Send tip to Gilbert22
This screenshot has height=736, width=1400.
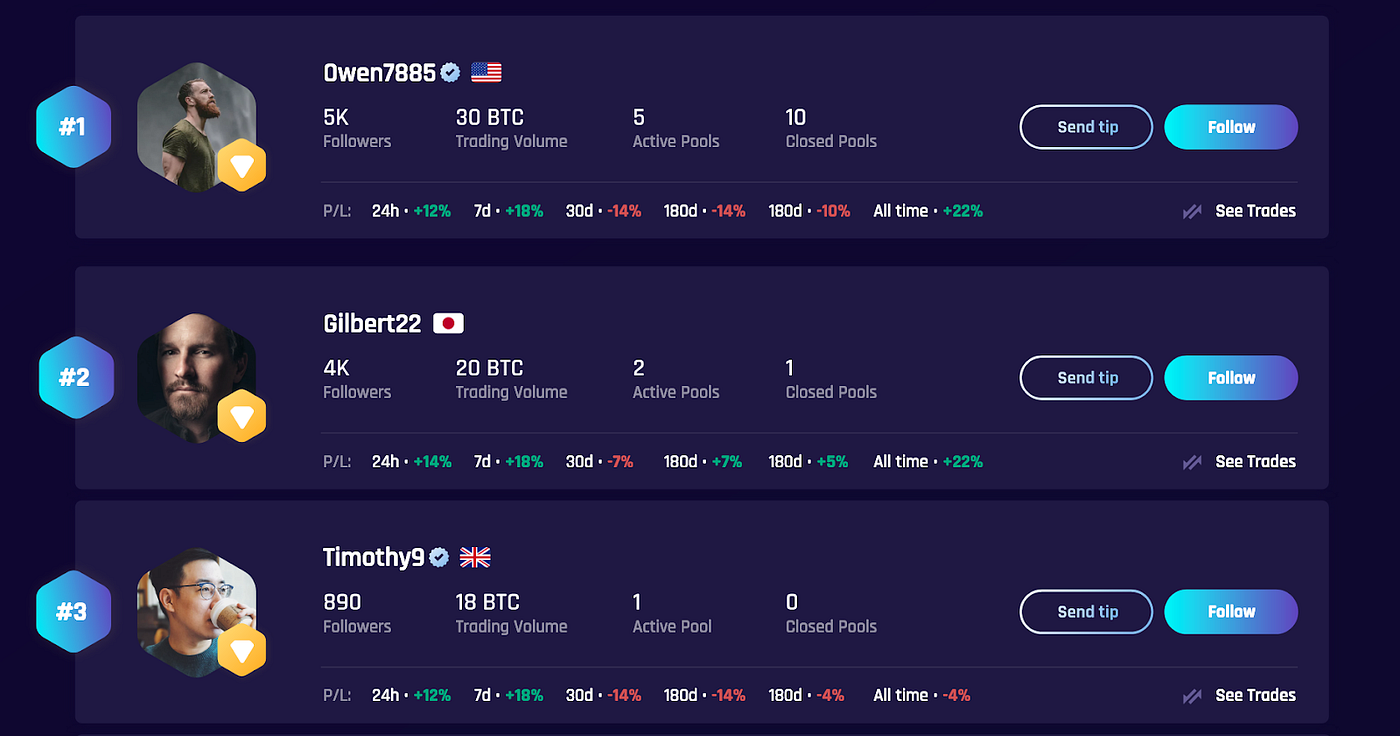(1086, 377)
